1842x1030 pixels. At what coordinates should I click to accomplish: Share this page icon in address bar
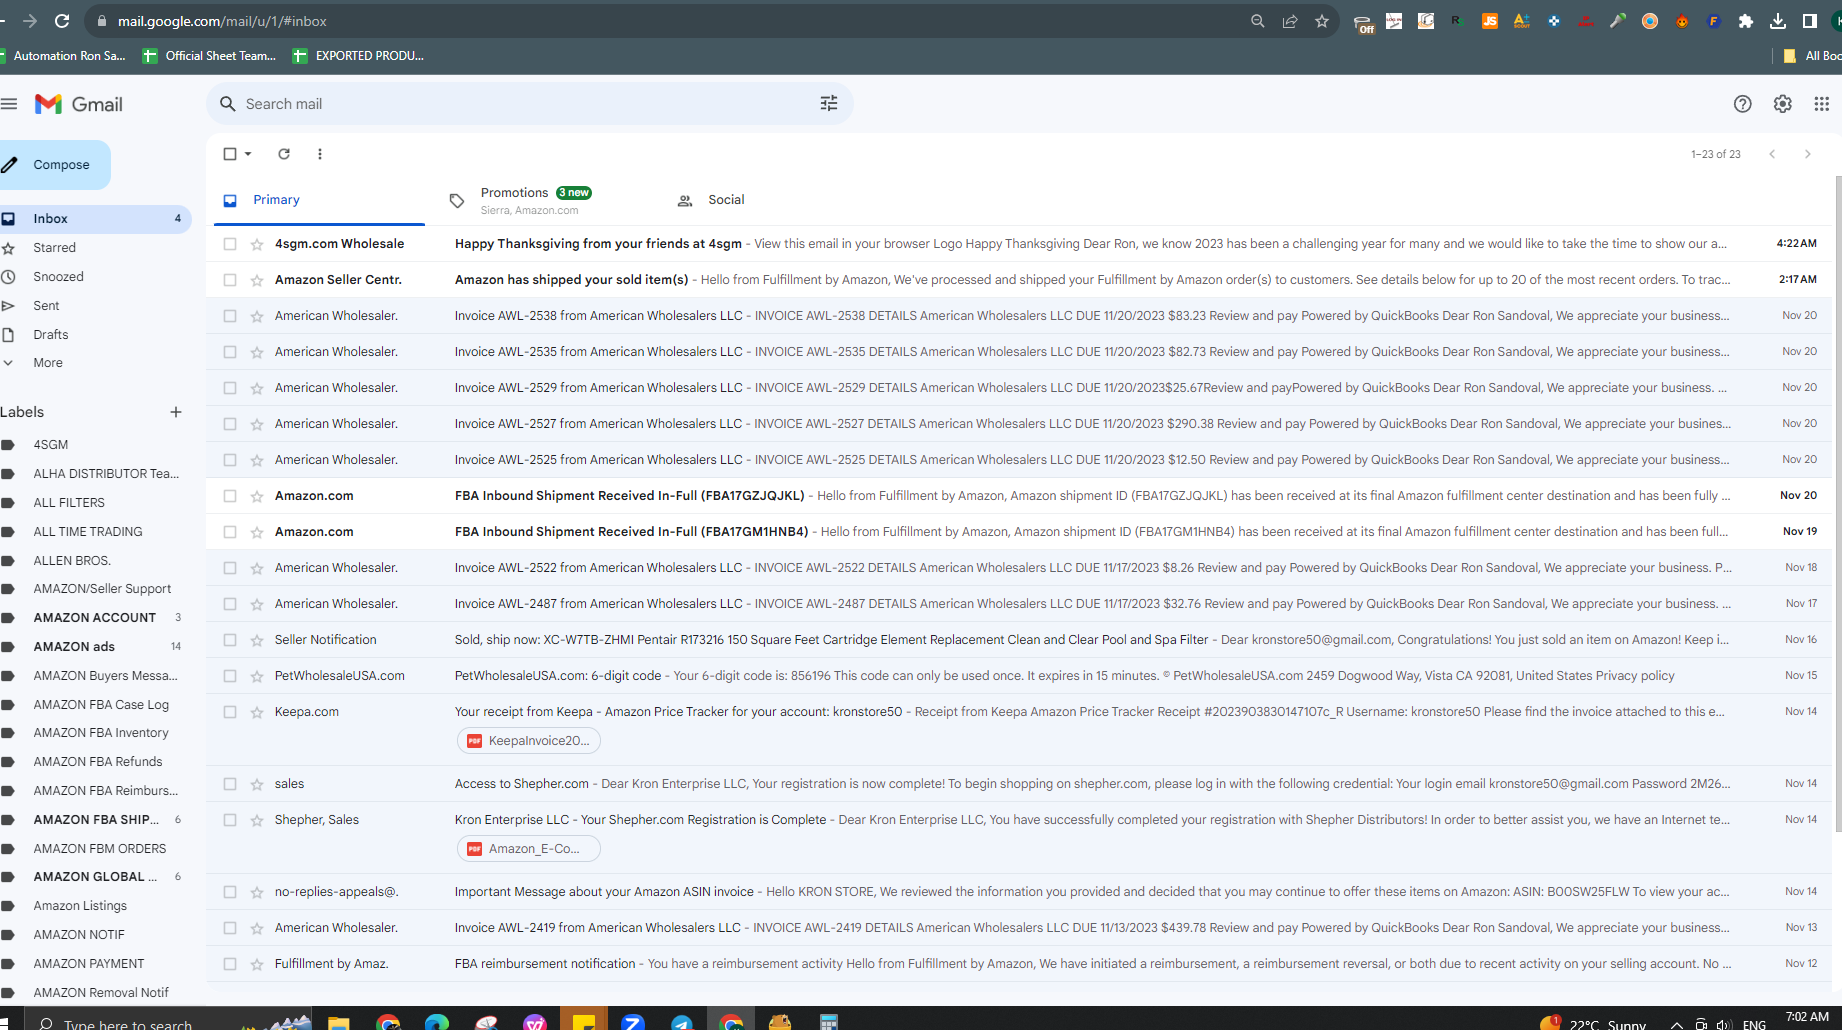(1290, 21)
